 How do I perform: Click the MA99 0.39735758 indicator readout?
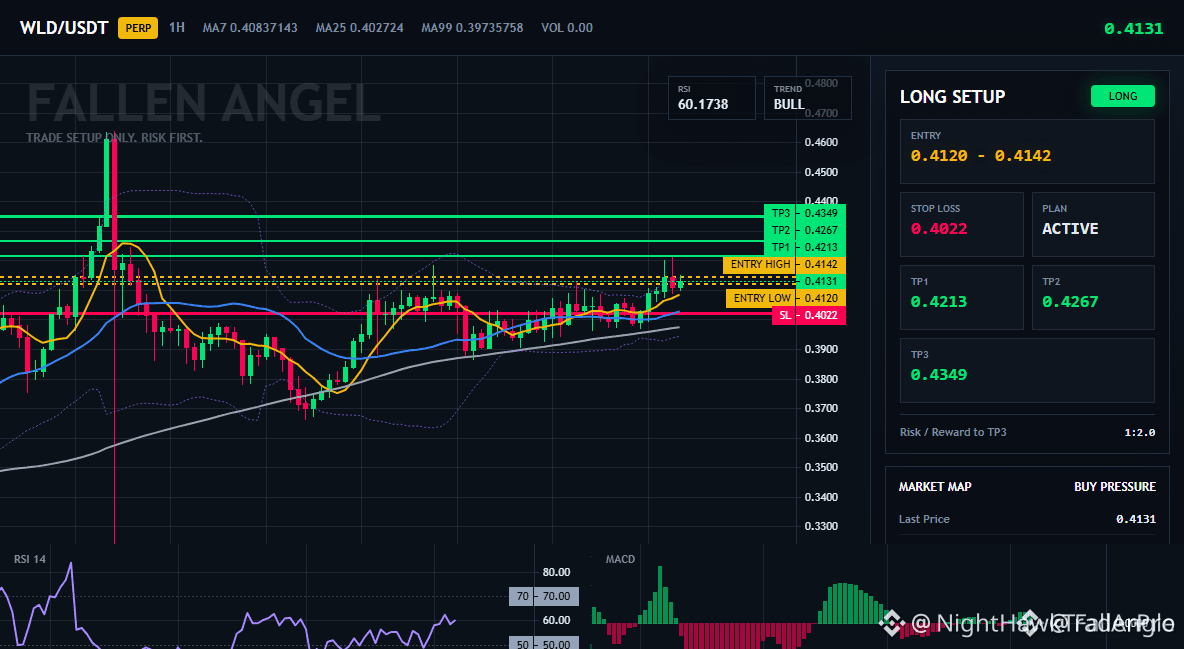(x=472, y=28)
